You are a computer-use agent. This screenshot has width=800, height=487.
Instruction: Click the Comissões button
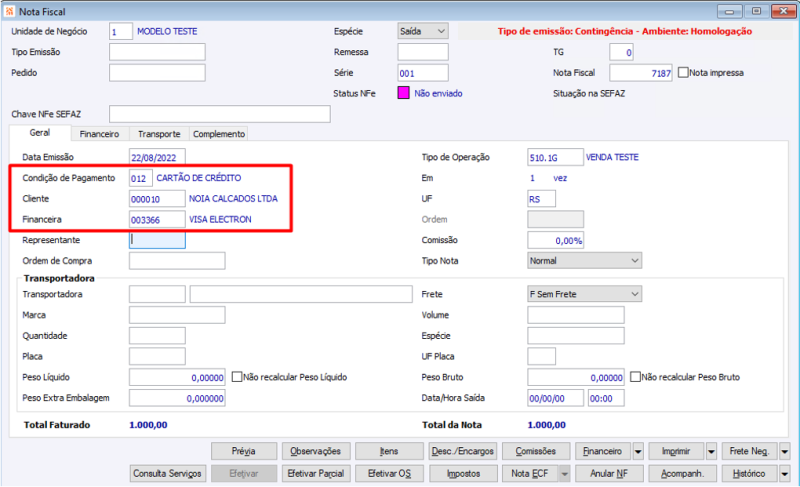pos(536,451)
